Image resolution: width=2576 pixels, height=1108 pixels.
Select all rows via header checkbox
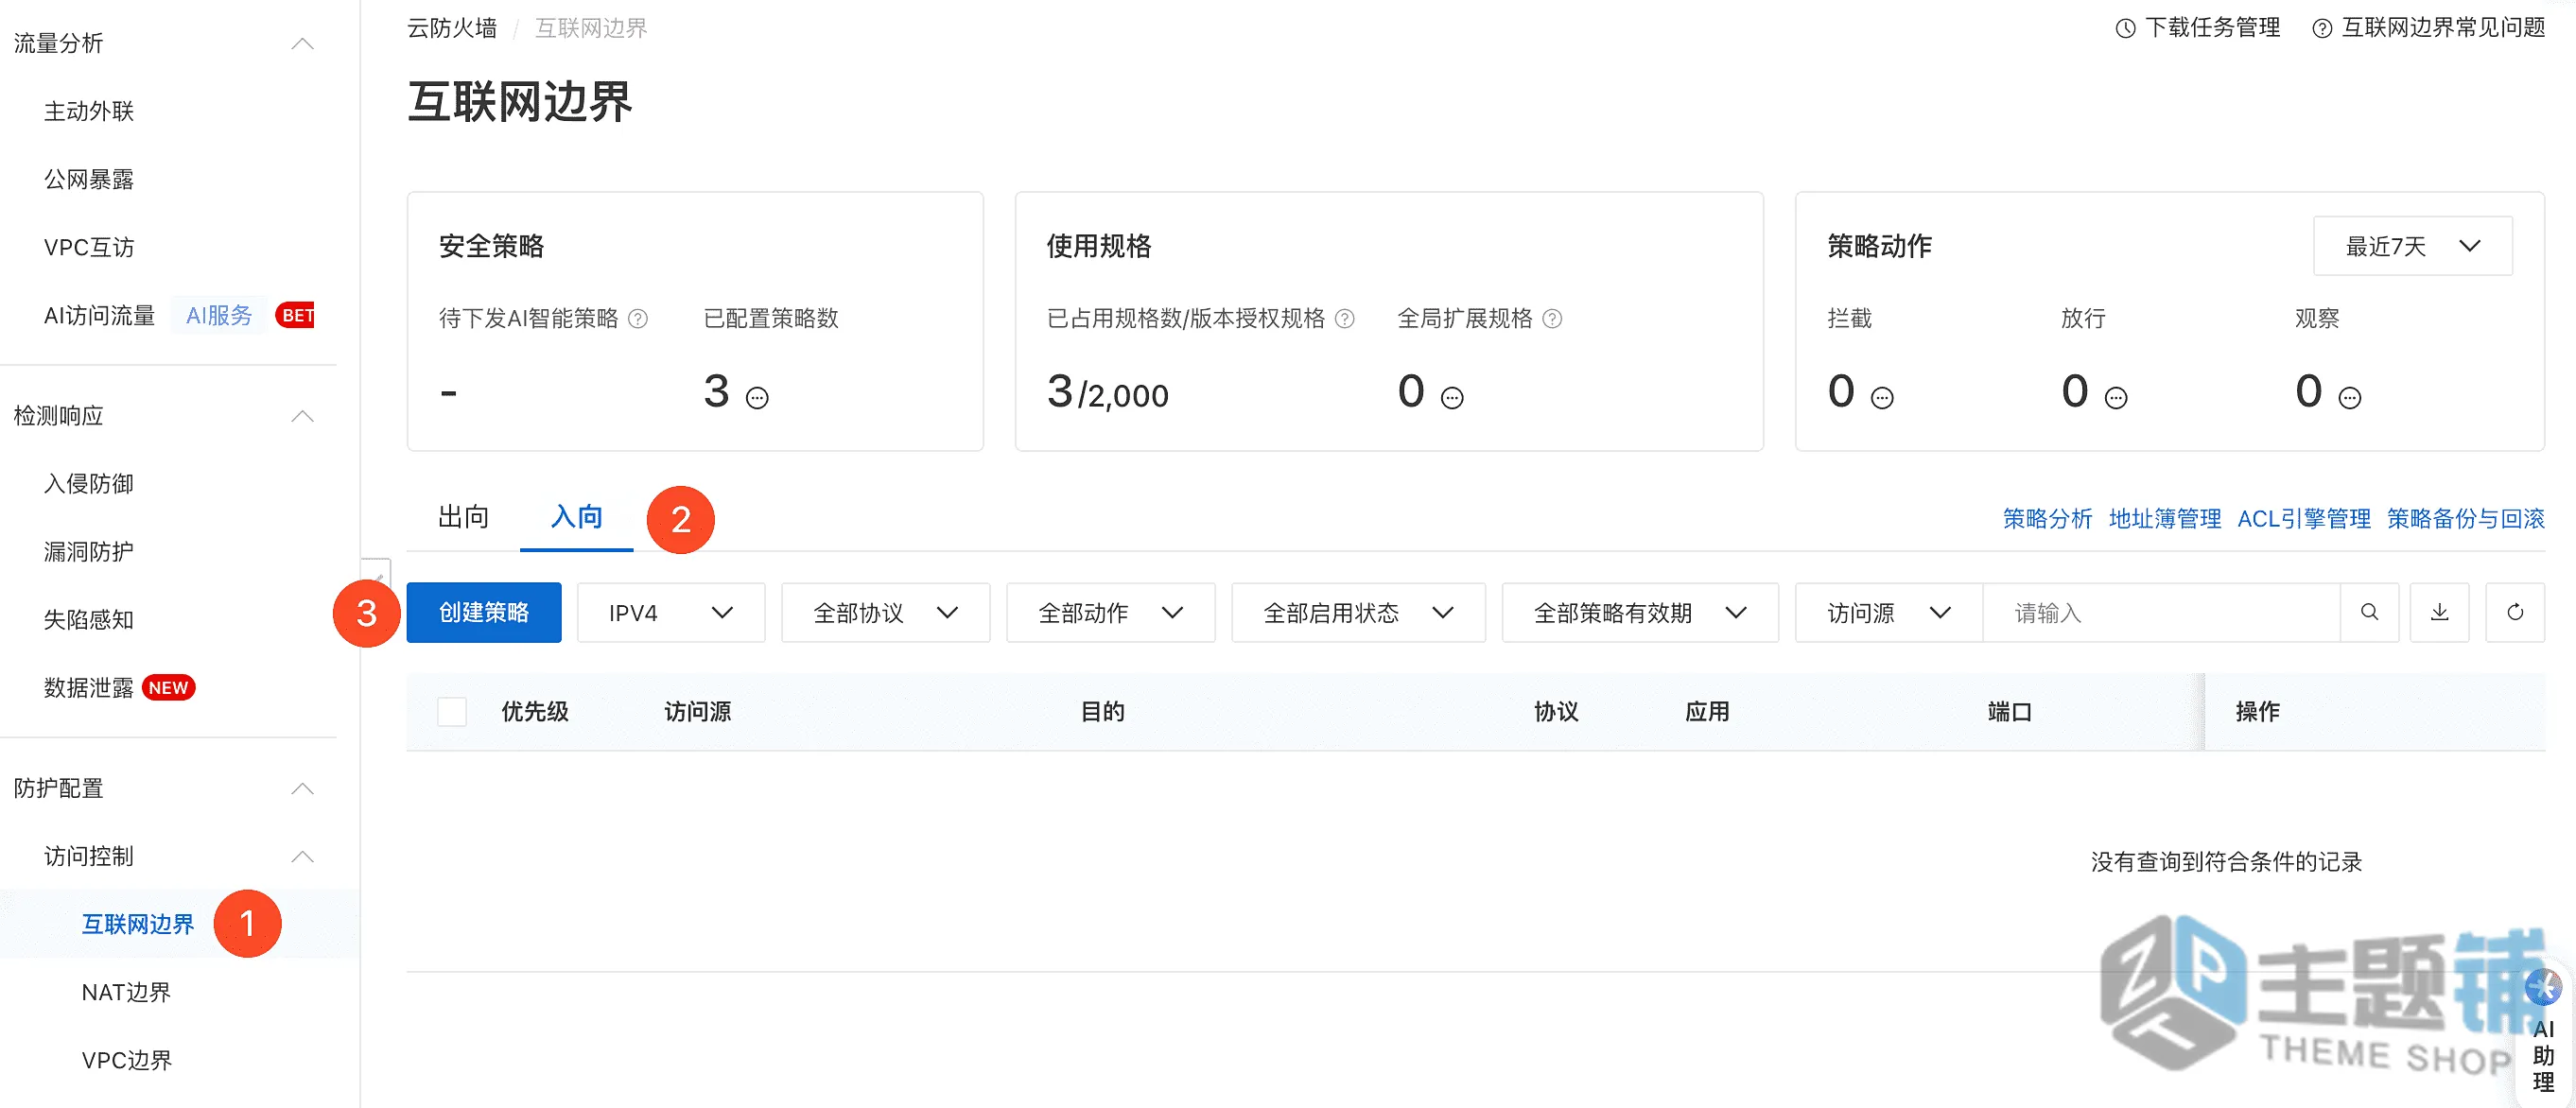coord(452,711)
